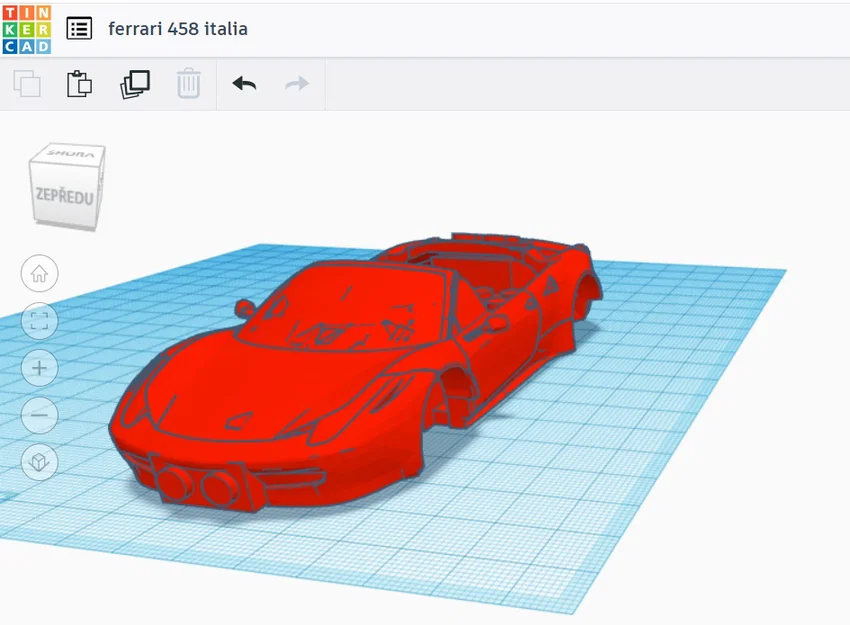Switch to orthographic view cube icon
Screen dimensions: 850x625
tap(39, 462)
